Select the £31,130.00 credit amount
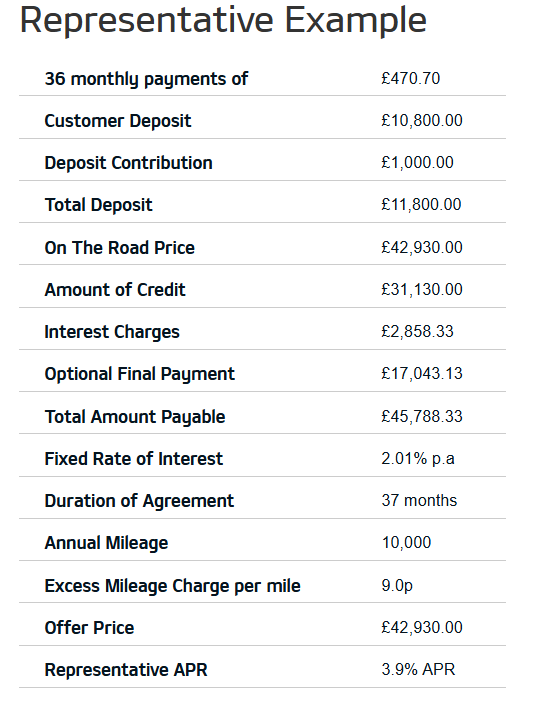The image size is (533, 703). (x=422, y=290)
